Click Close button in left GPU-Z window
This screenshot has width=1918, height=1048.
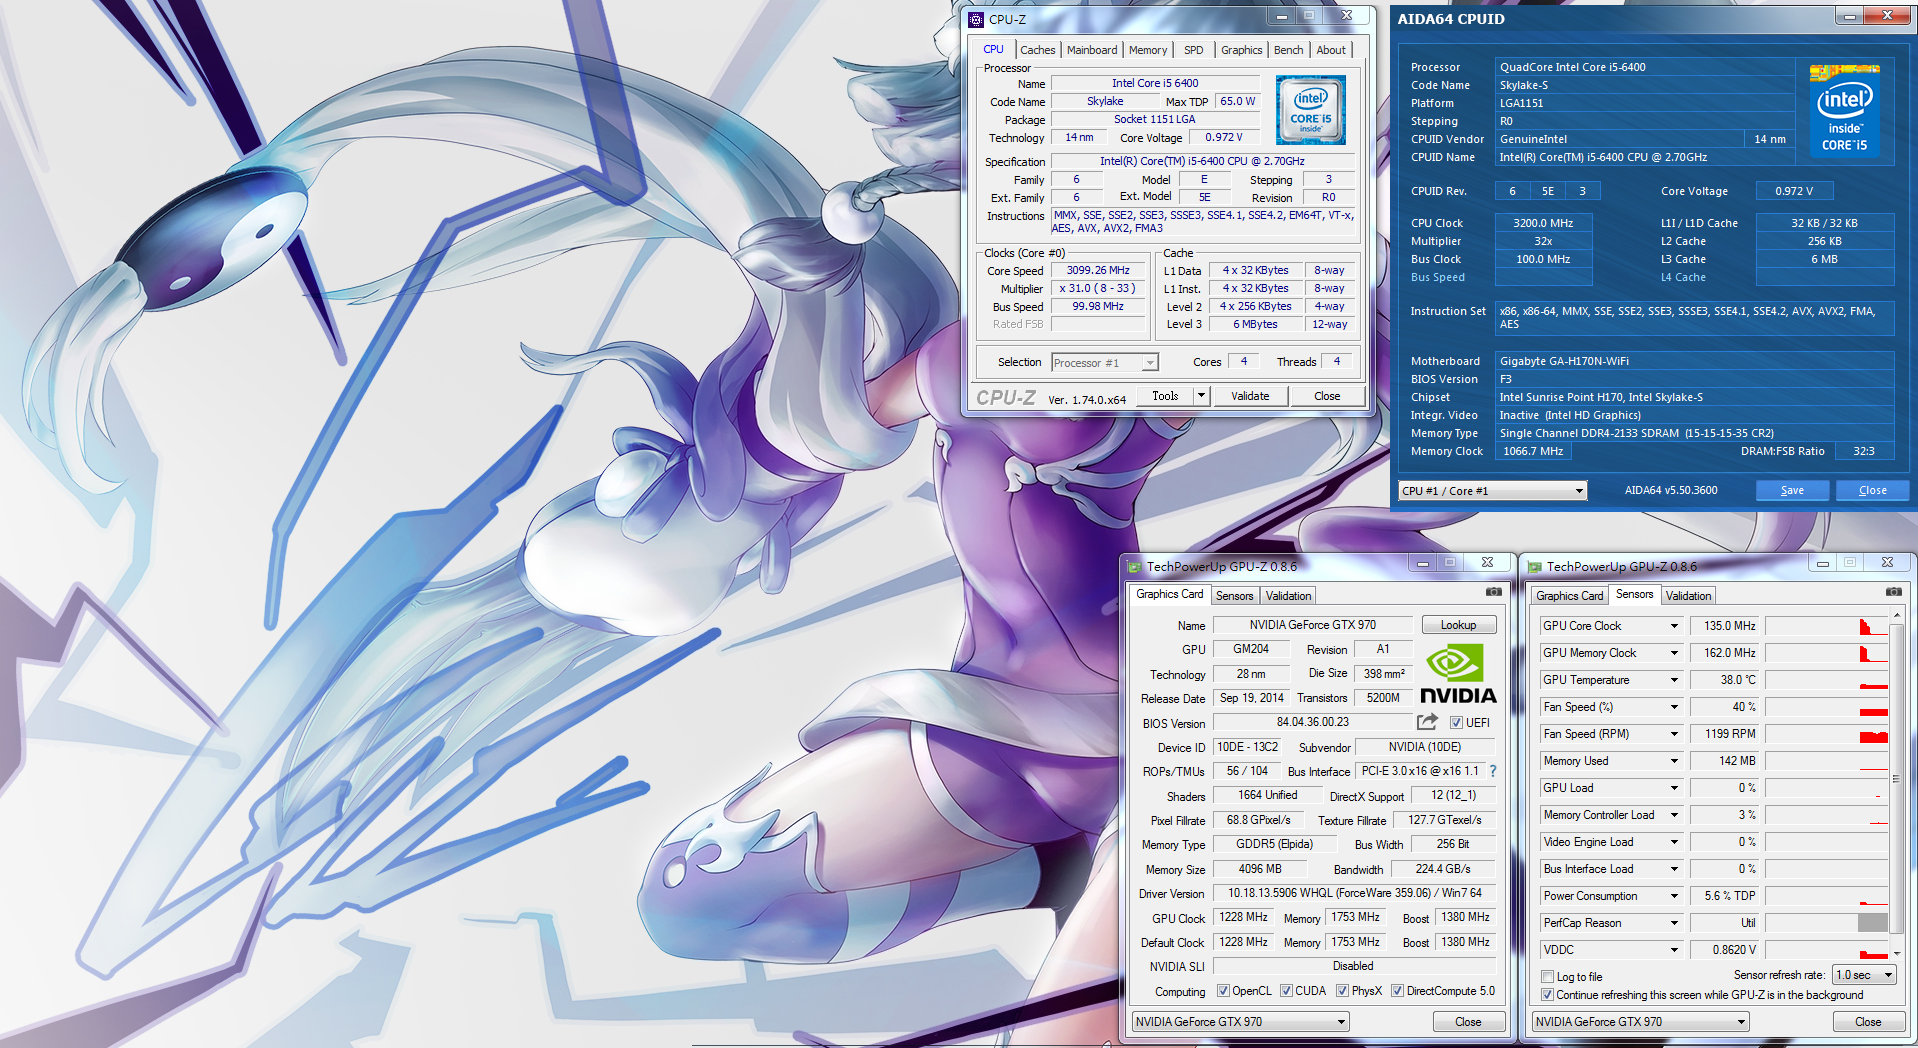pyautogui.click(x=1468, y=1022)
